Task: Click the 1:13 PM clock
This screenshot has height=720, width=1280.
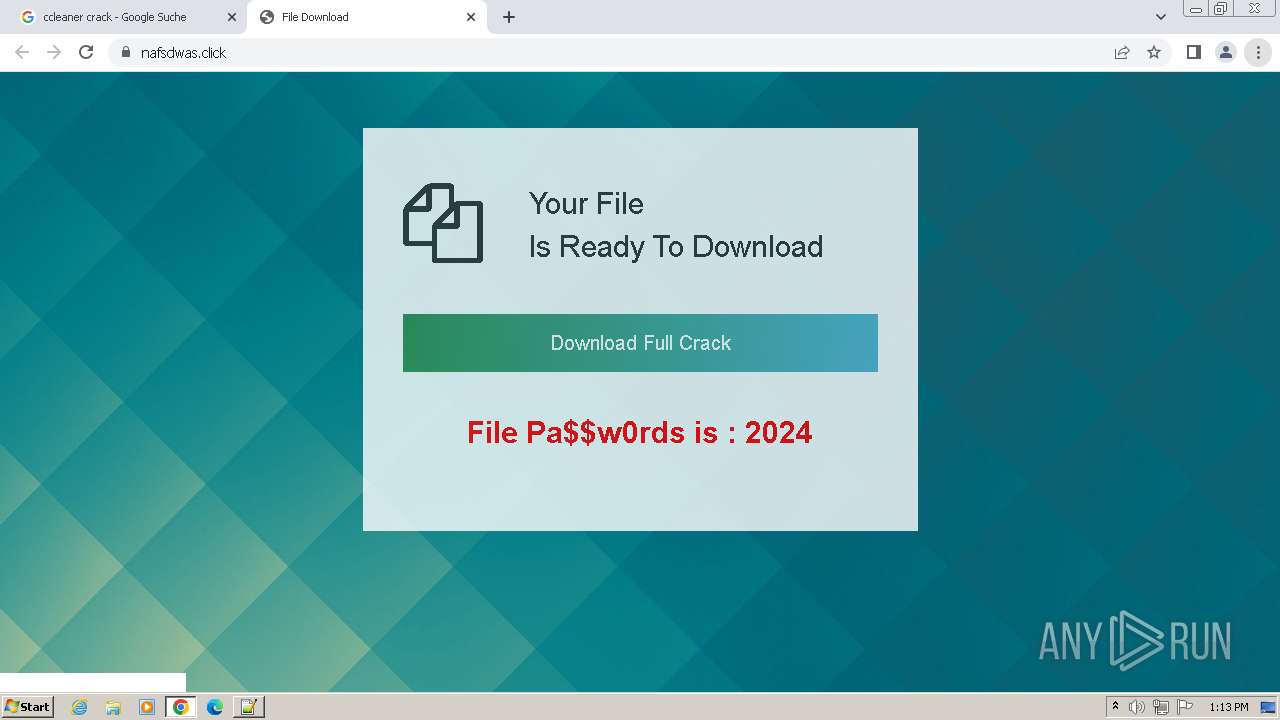Action: pyautogui.click(x=1229, y=707)
